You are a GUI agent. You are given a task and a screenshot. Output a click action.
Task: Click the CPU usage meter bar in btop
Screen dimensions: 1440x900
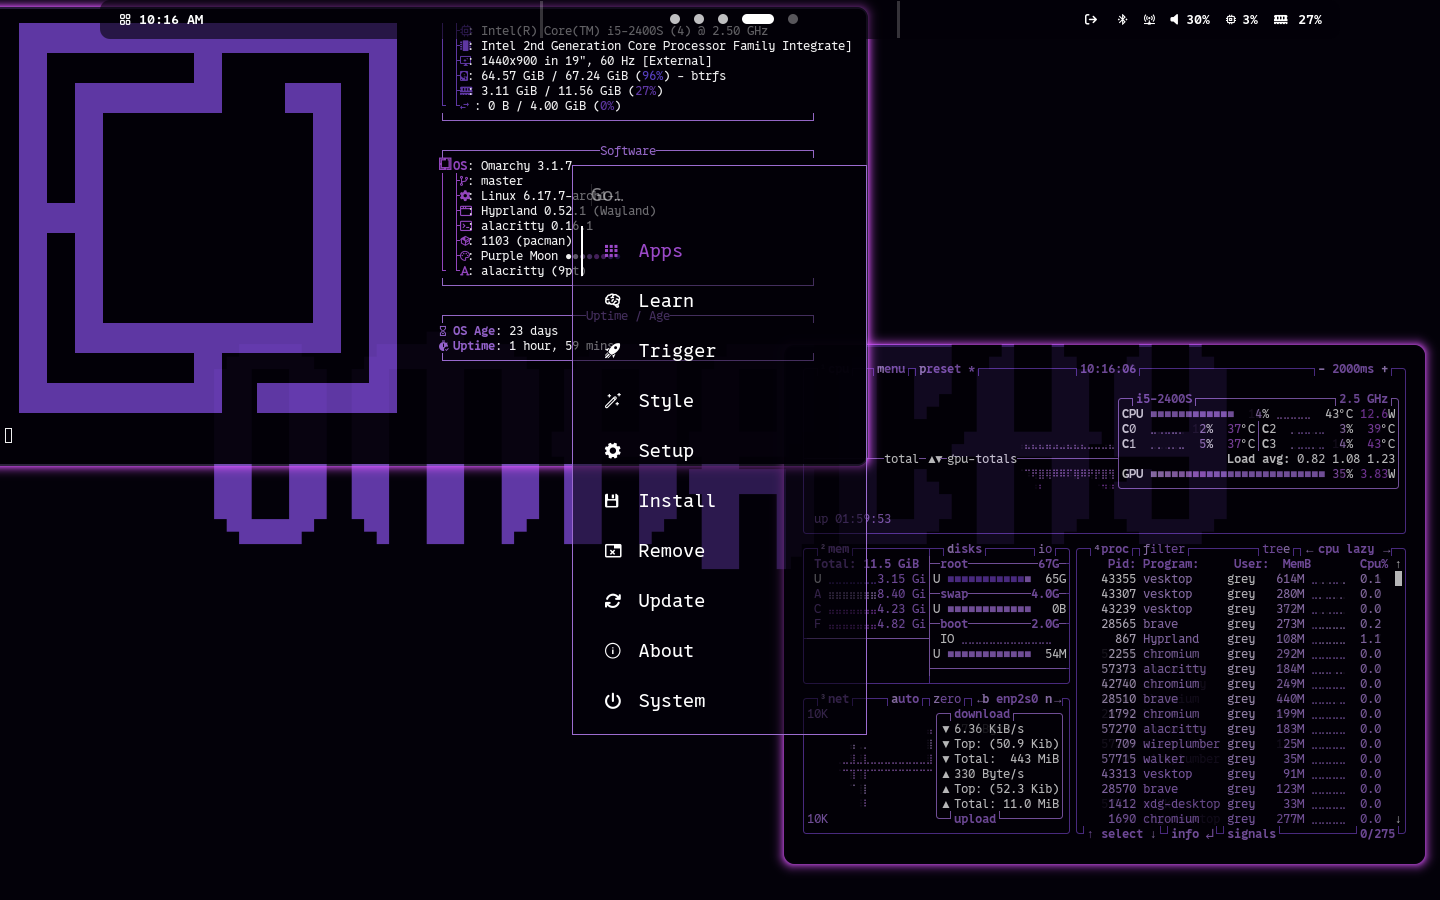(1192, 414)
